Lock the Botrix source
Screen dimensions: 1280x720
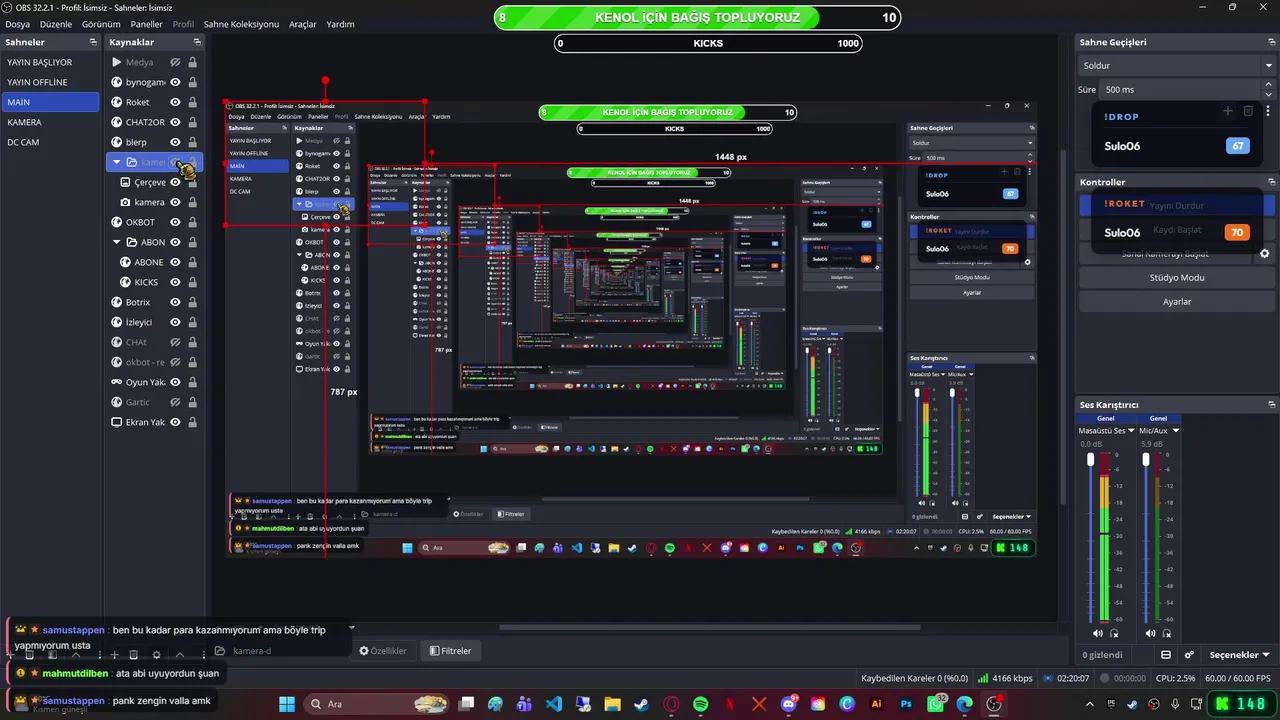192,302
